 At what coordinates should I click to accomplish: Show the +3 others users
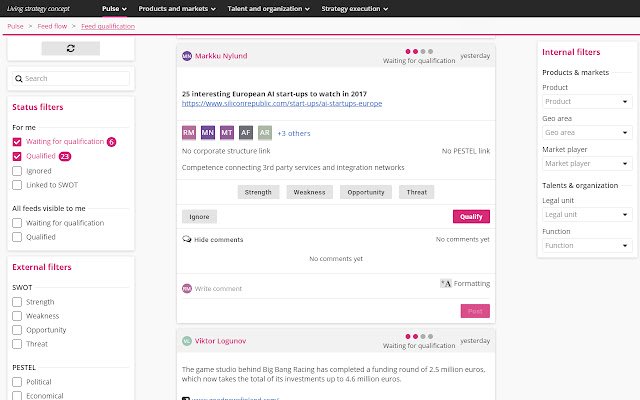[x=294, y=133]
